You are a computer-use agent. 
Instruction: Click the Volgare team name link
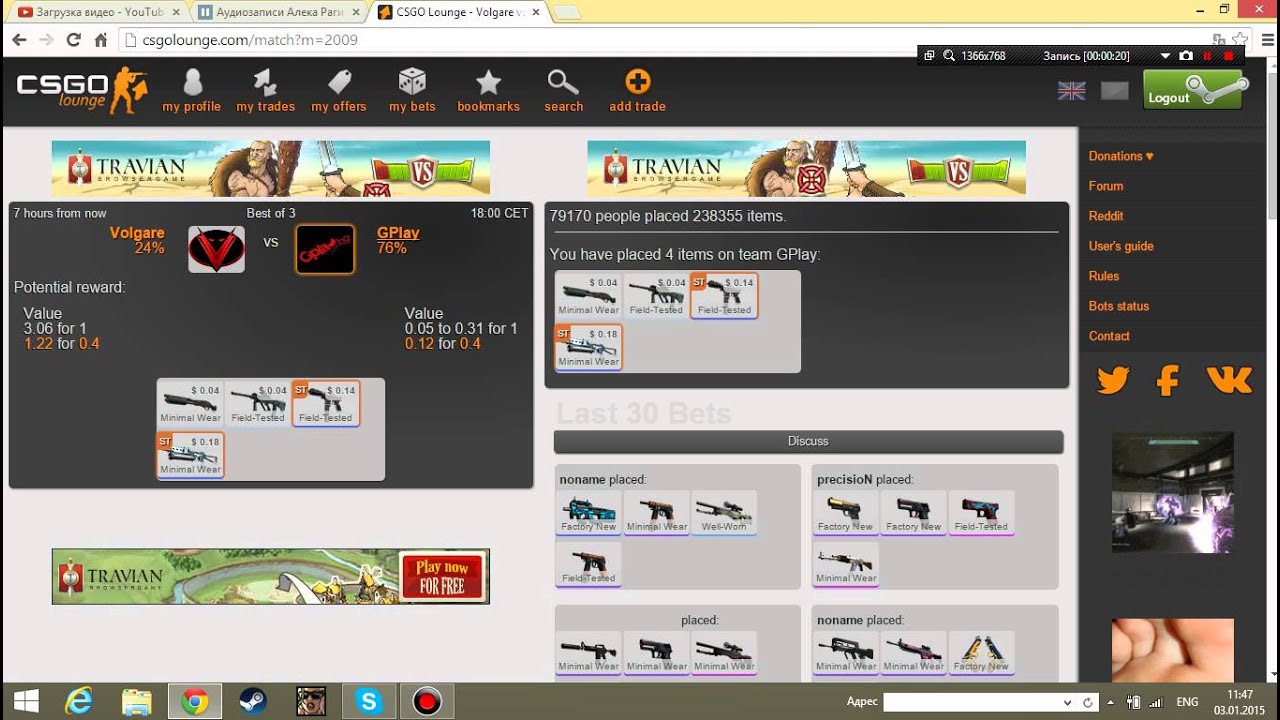pos(136,233)
